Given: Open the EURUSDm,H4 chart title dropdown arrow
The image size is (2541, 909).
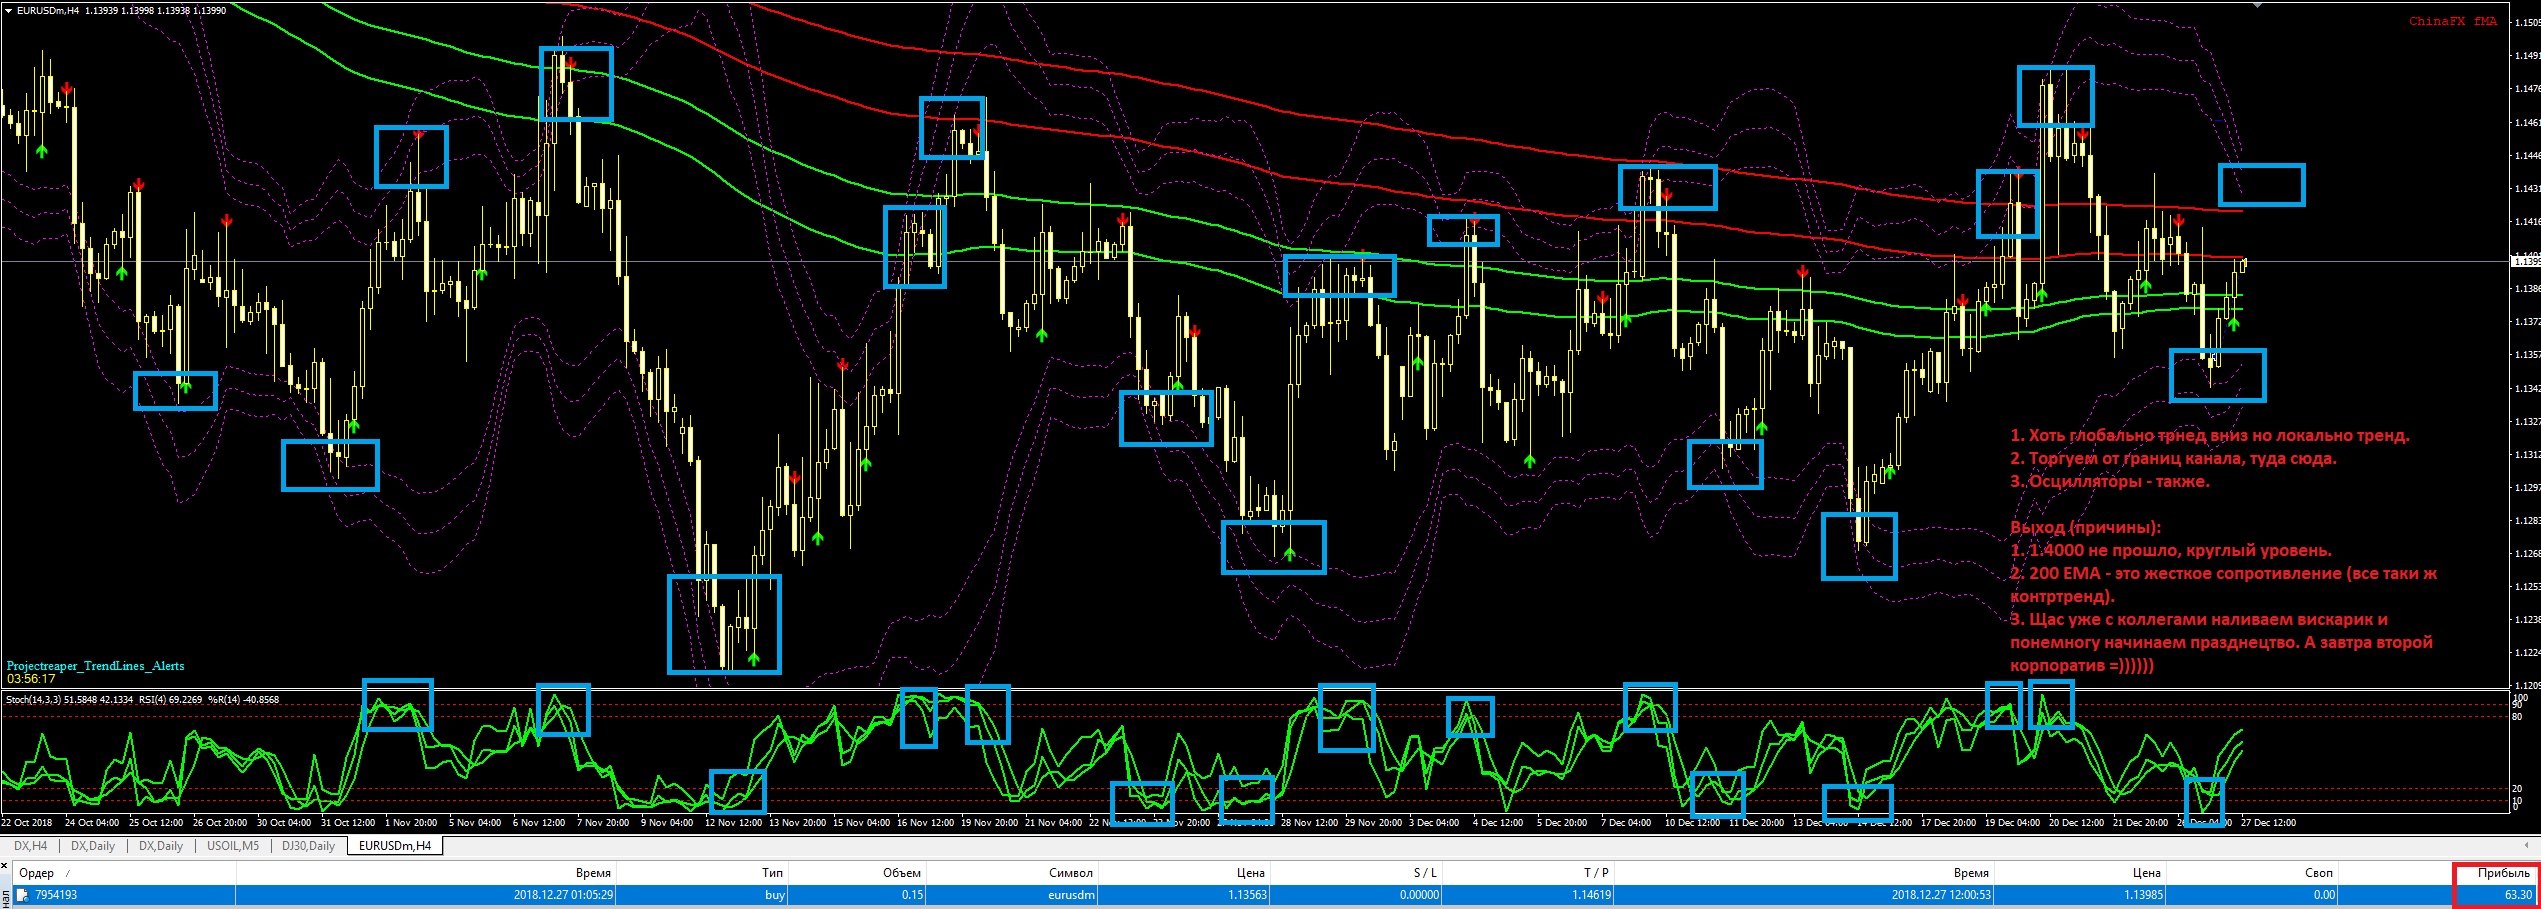Looking at the screenshot, I should tap(8, 10).
